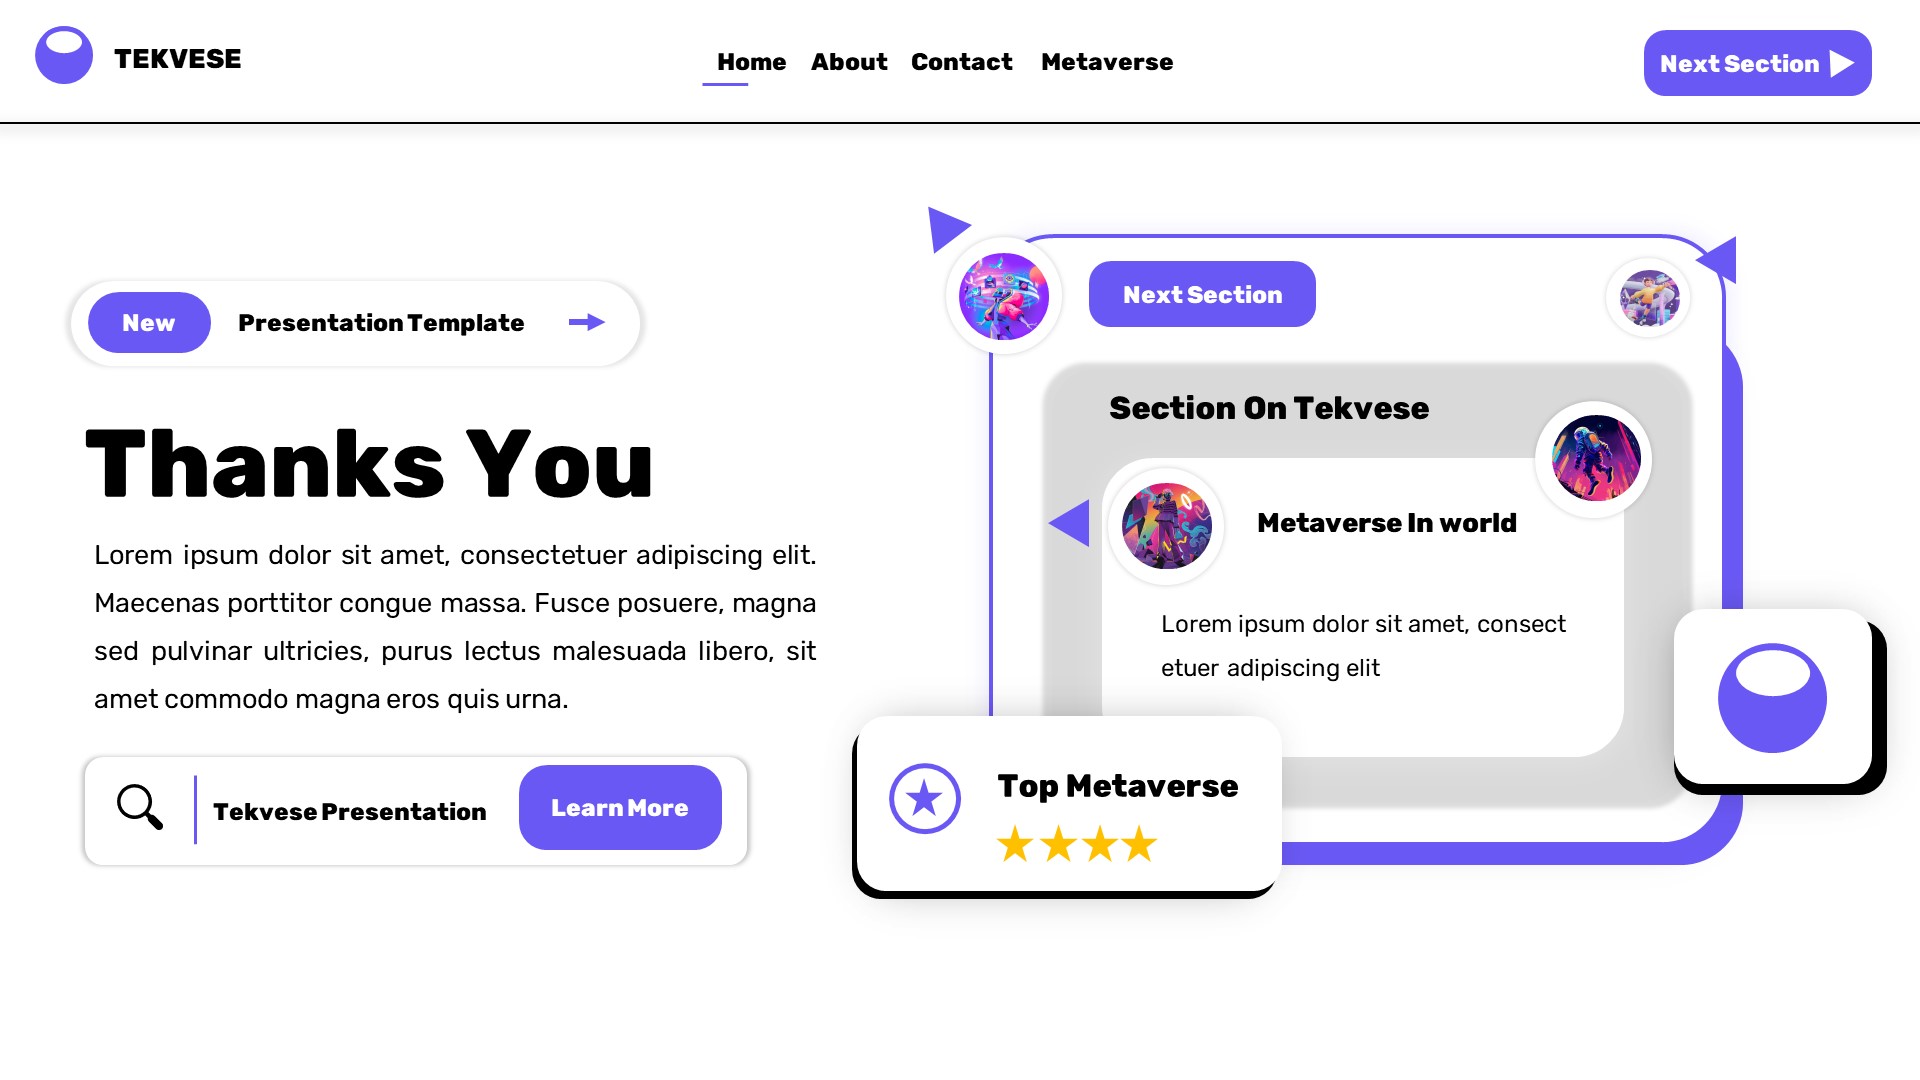Click the Learn More button
1920x1080 pixels.
pos(620,808)
